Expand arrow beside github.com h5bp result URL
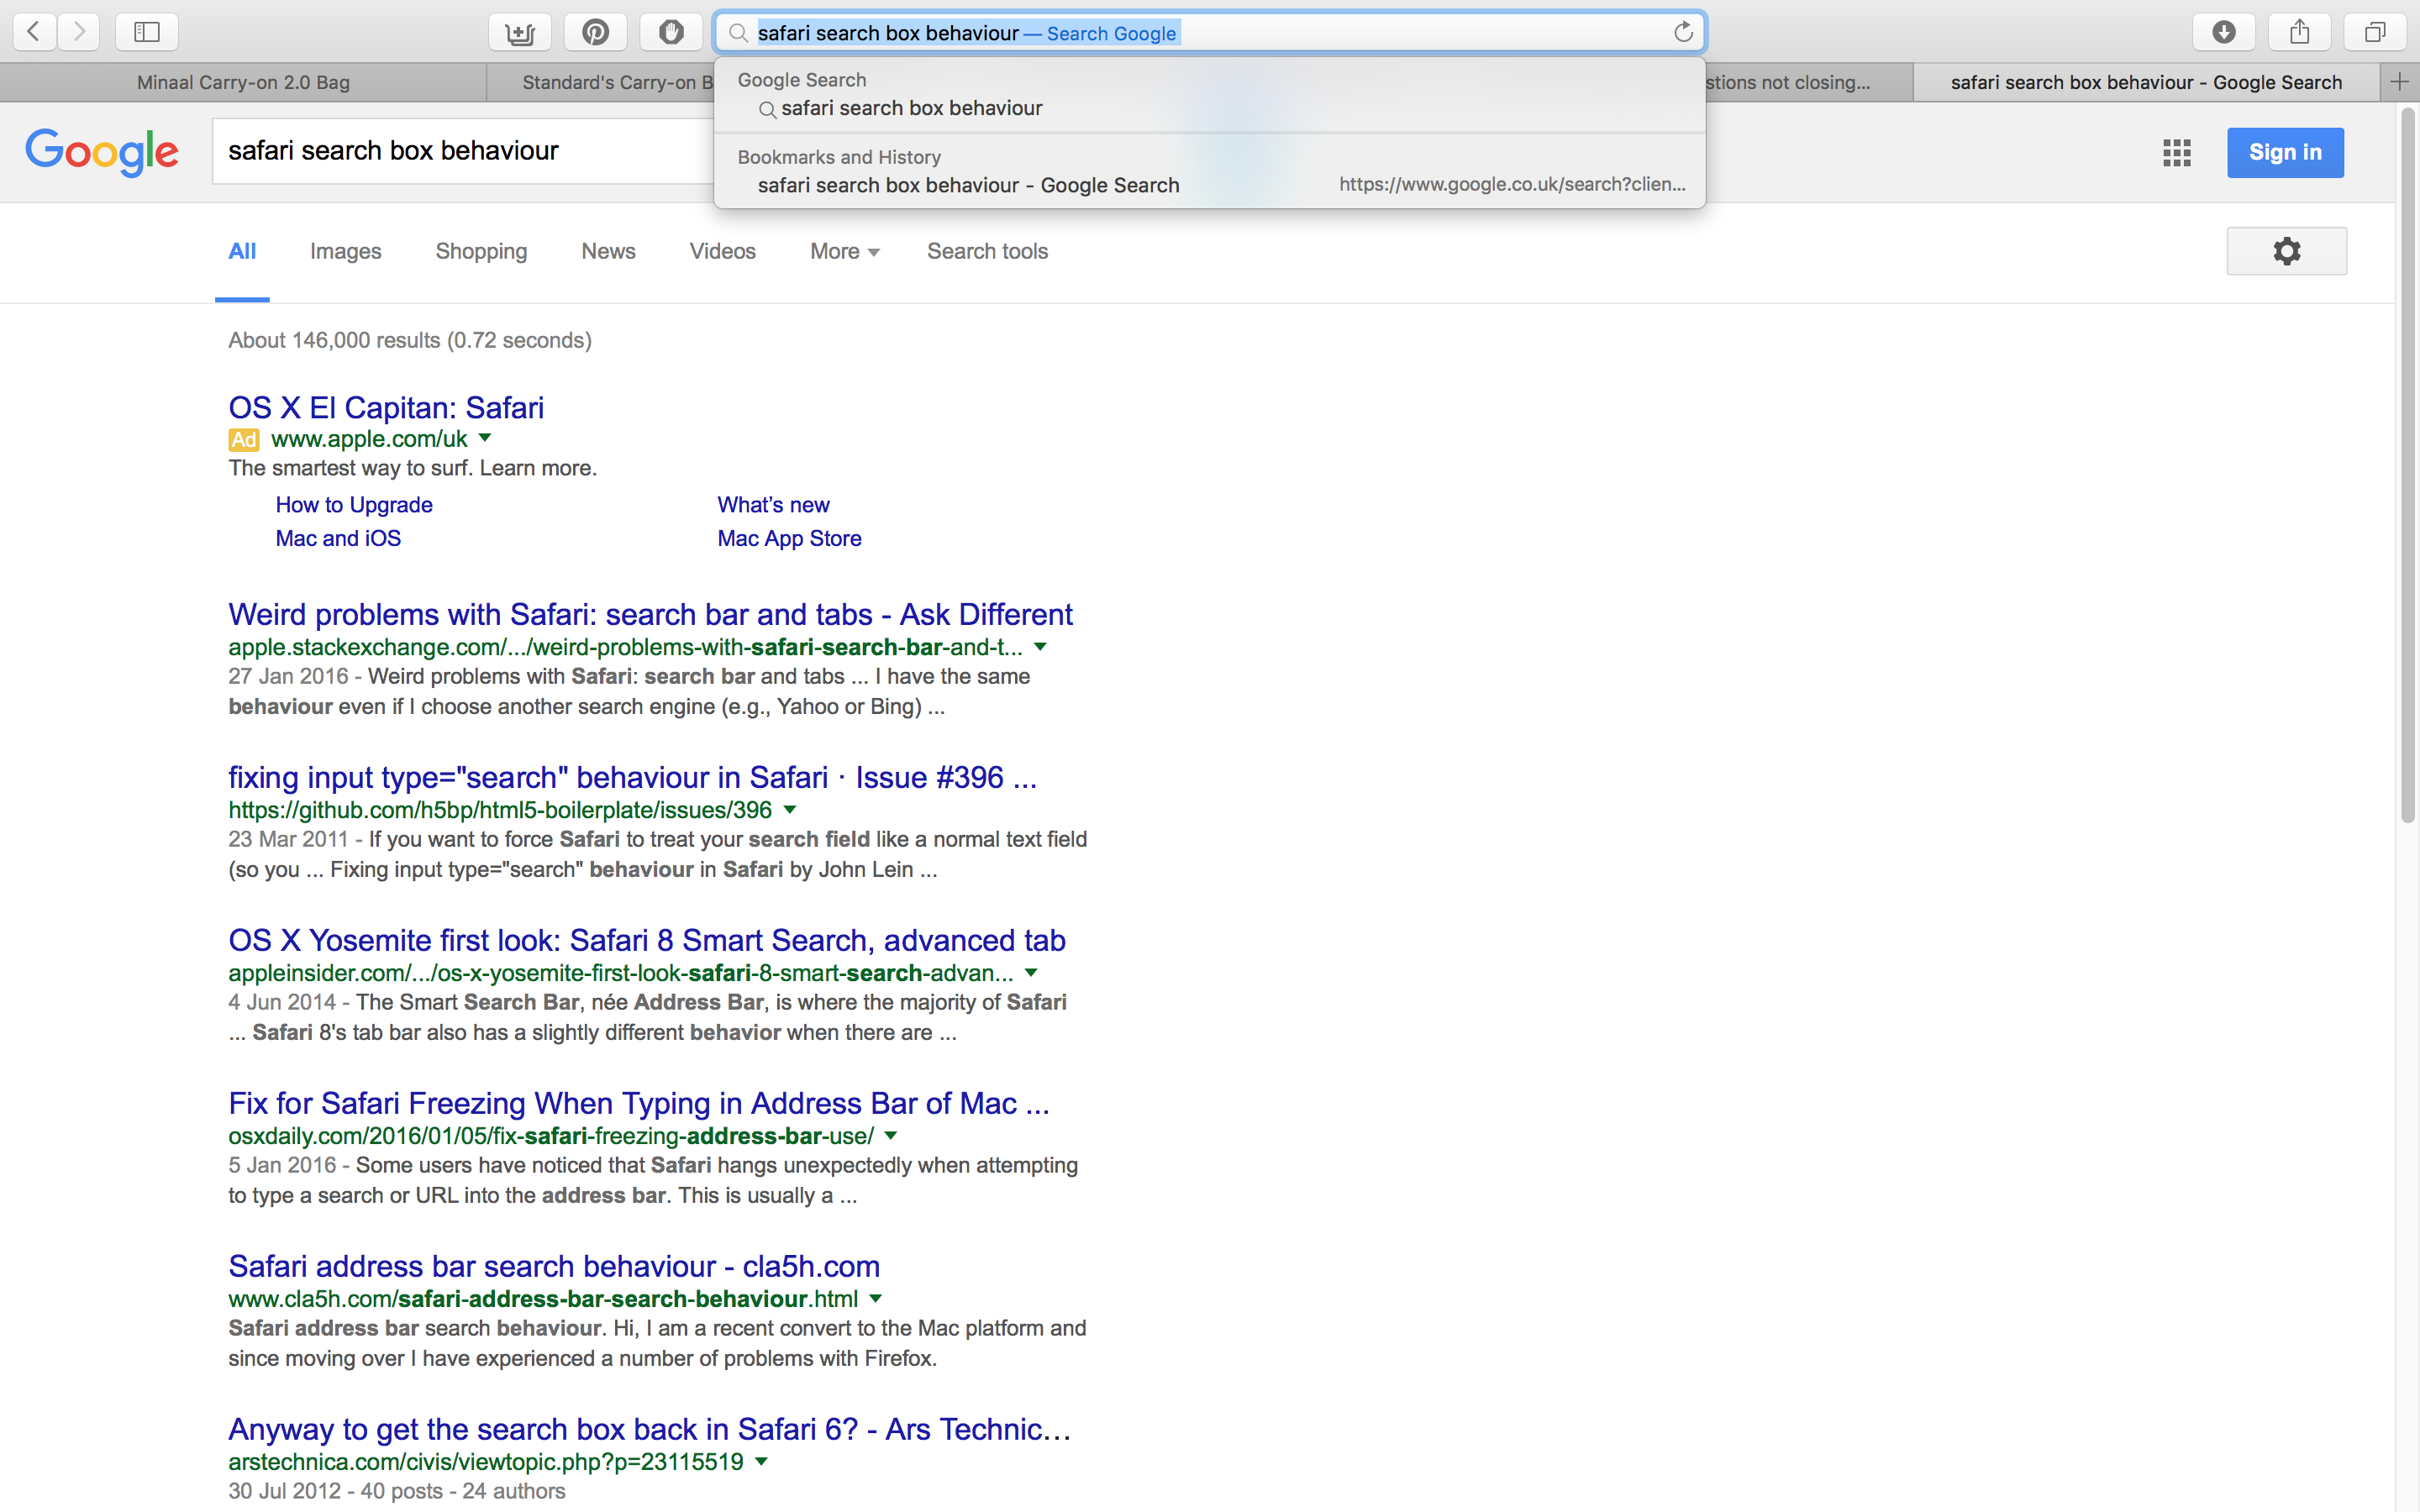Image resolution: width=2420 pixels, height=1512 pixels. (x=790, y=810)
